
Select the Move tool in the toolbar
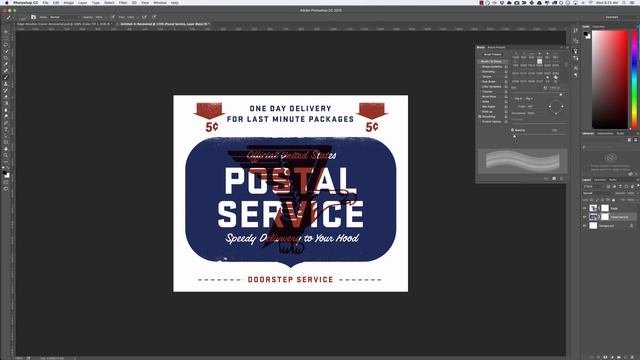click(x=6, y=32)
